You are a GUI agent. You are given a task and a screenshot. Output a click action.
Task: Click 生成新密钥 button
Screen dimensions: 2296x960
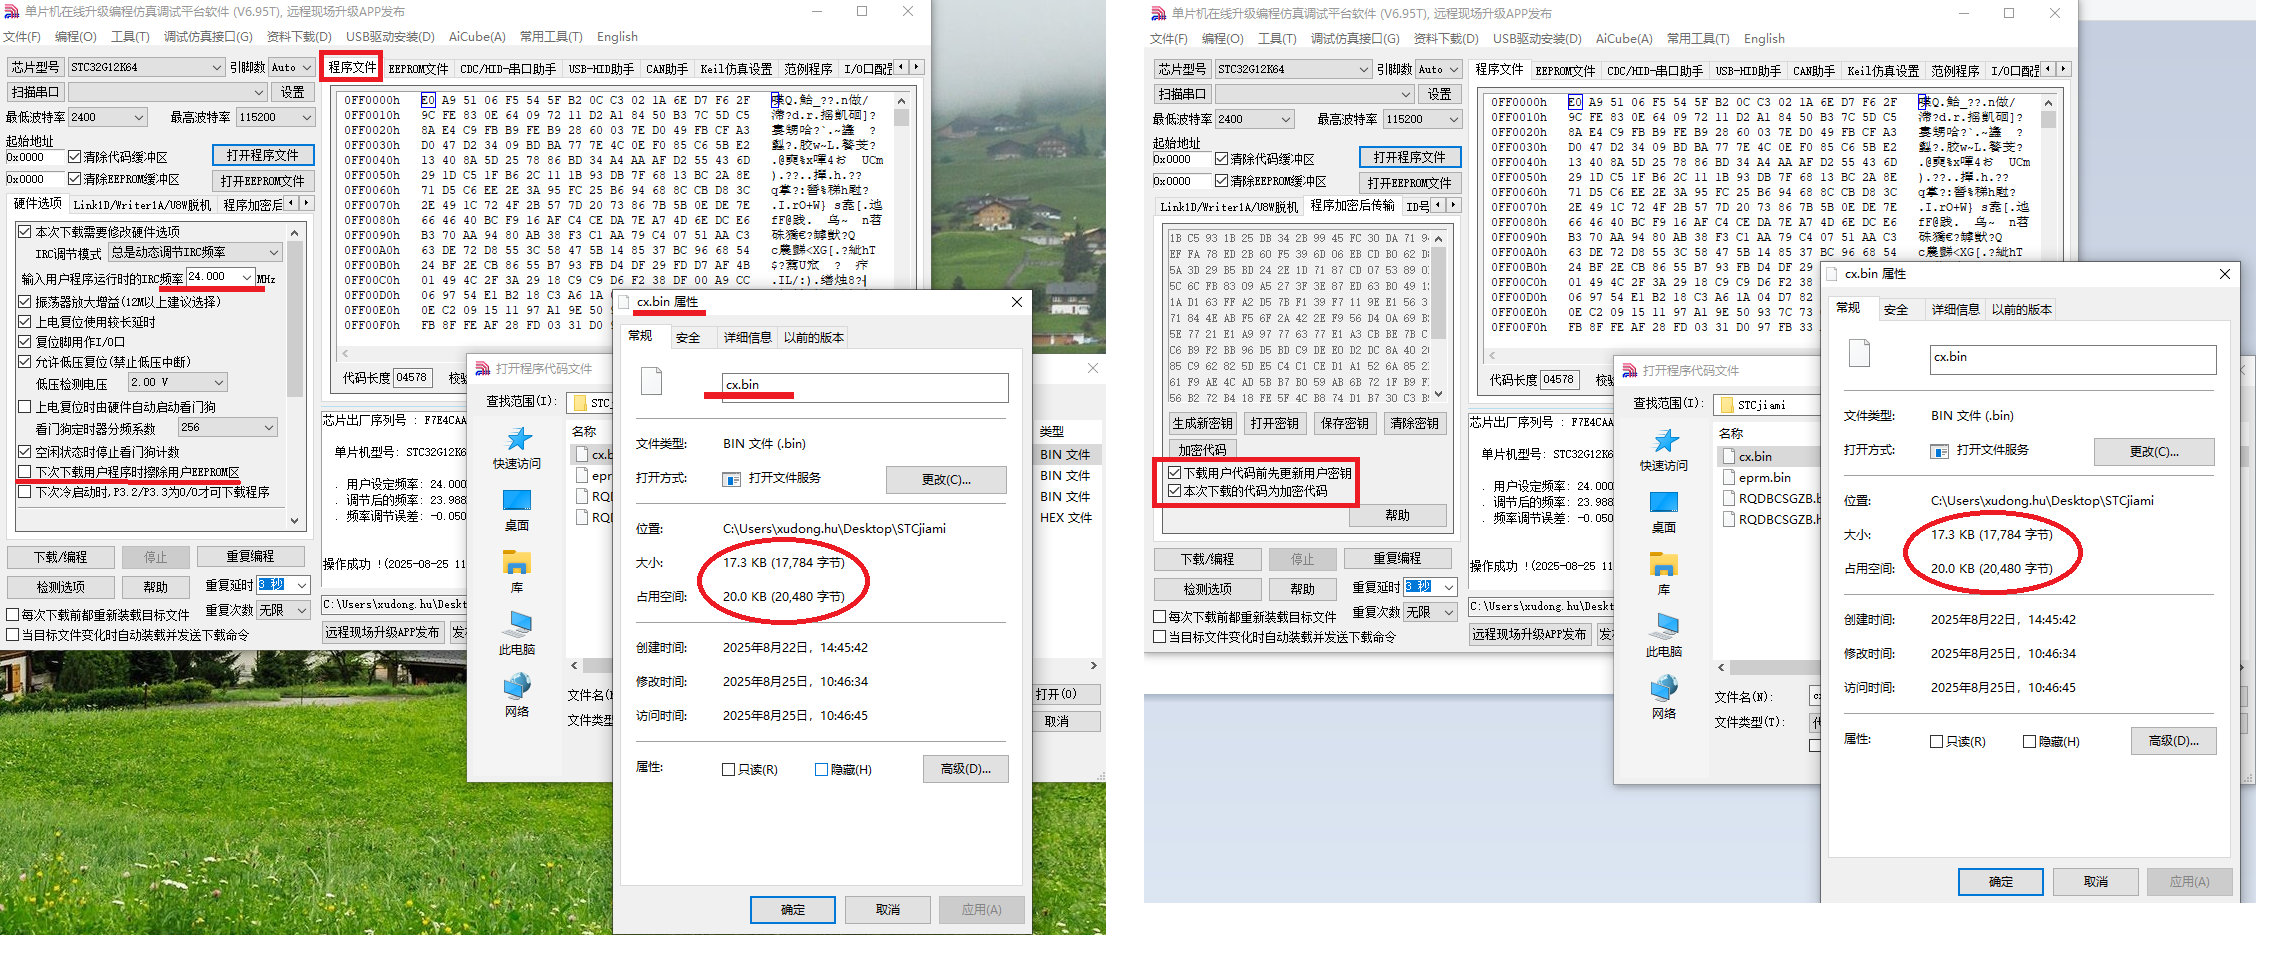pyautogui.click(x=1202, y=424)
